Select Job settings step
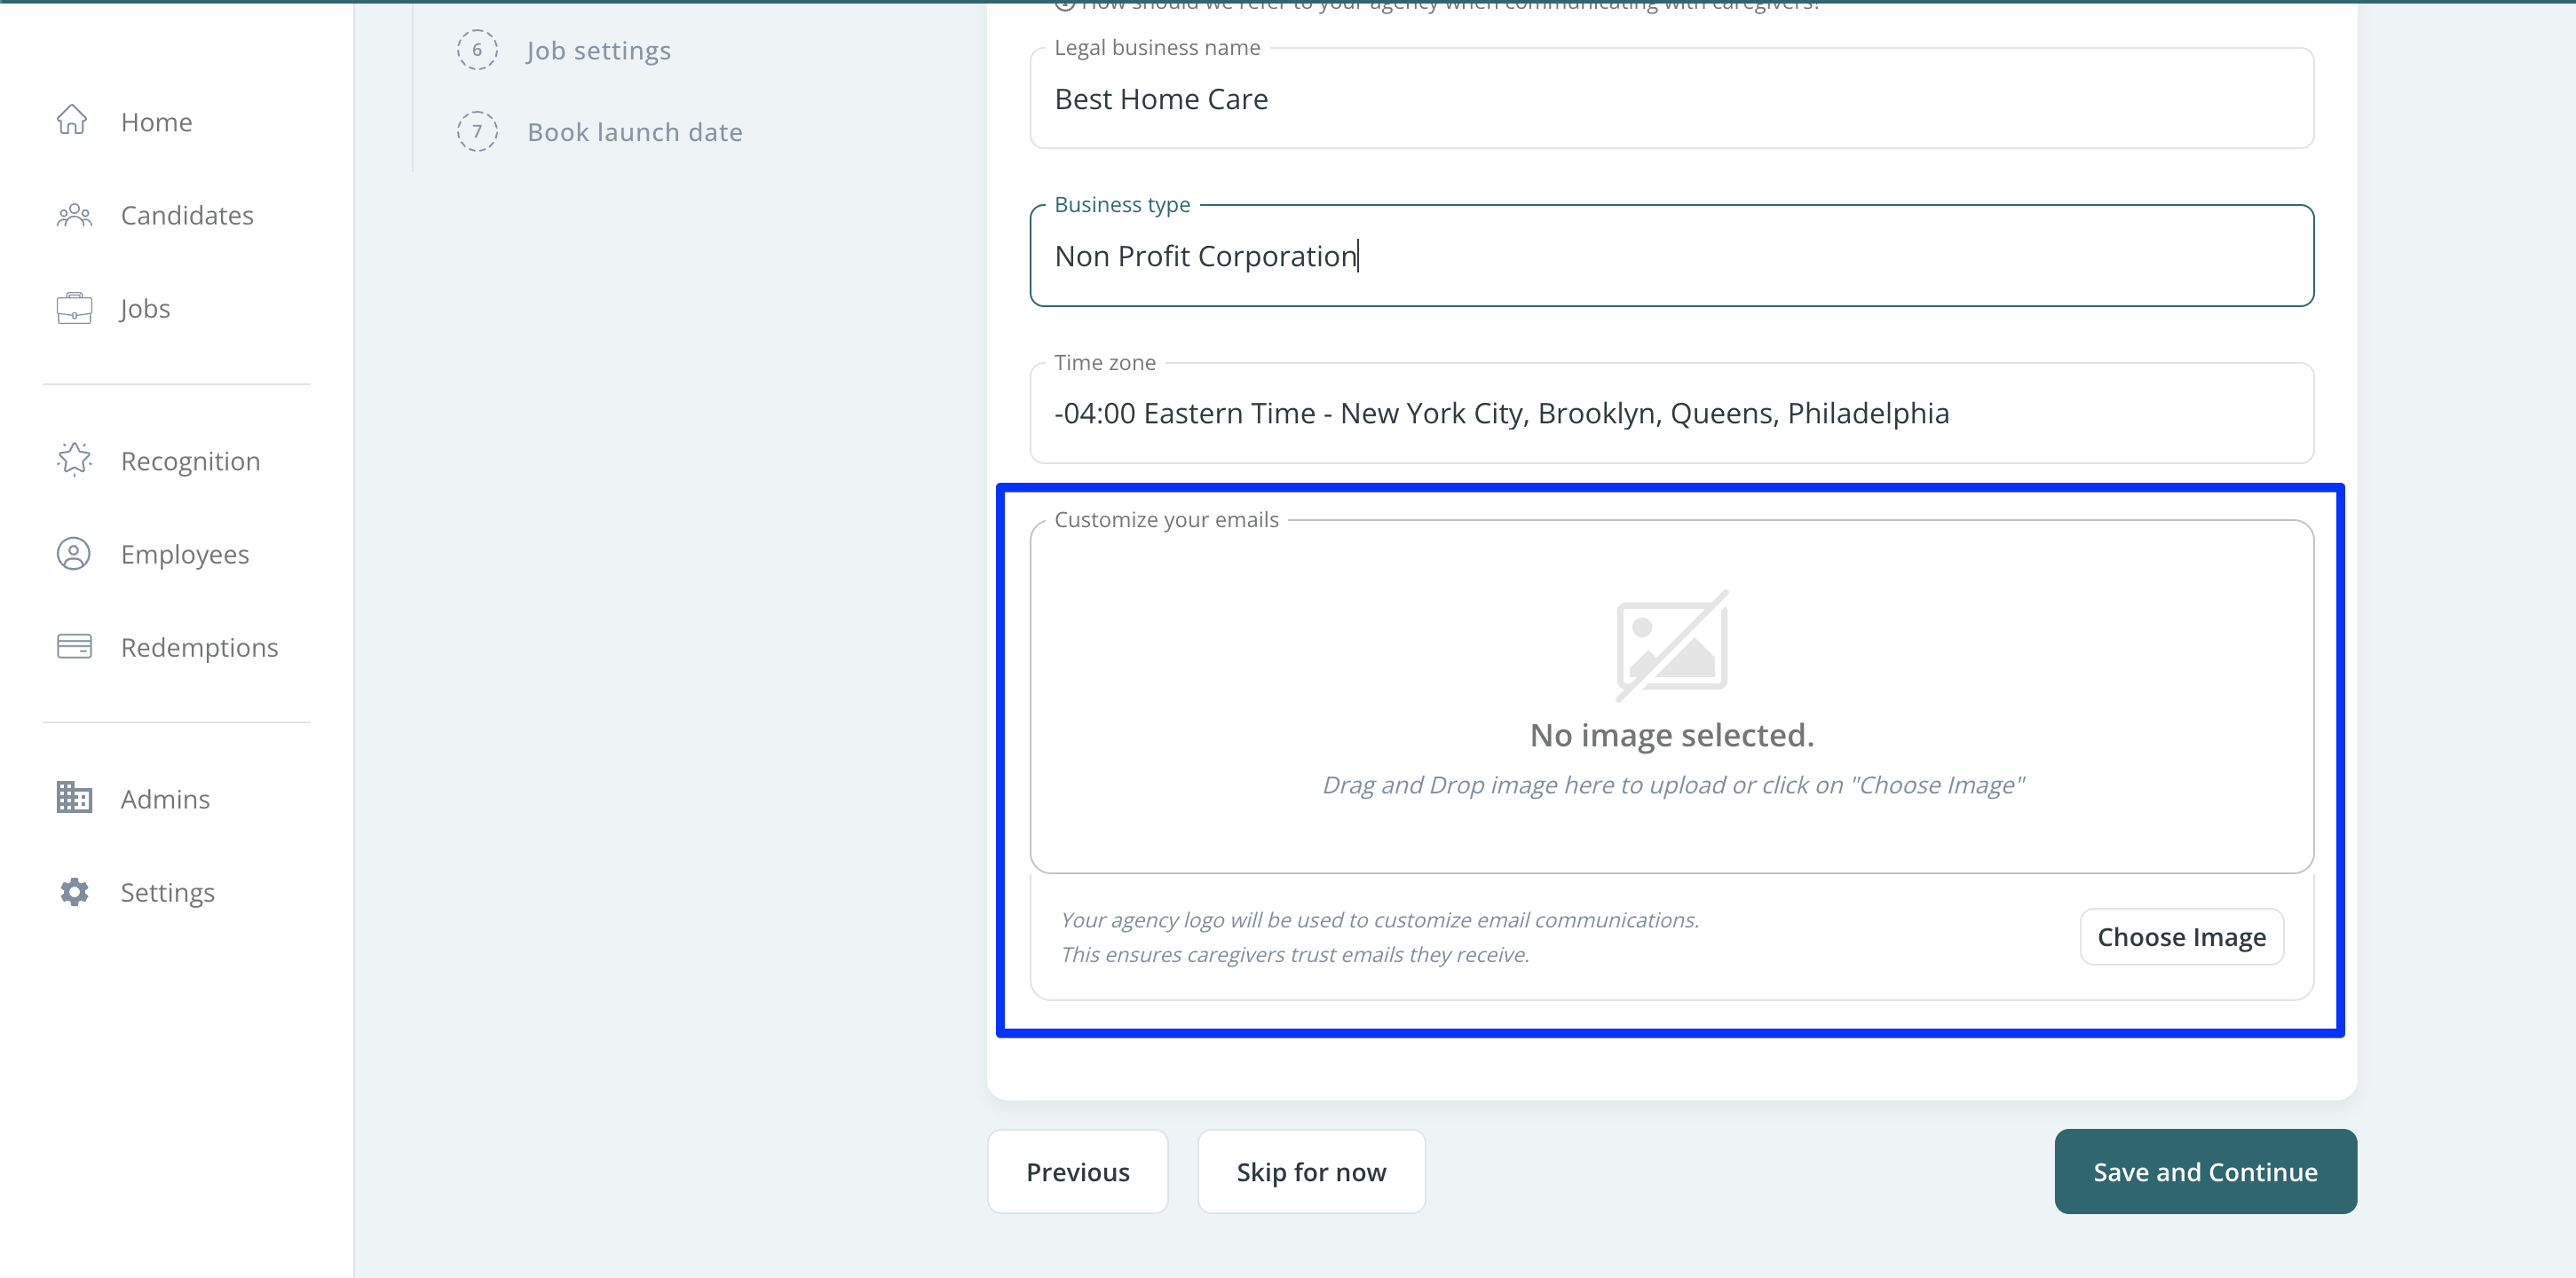The height and width of the screenshot is (1278, 2576). coord(599,50)
